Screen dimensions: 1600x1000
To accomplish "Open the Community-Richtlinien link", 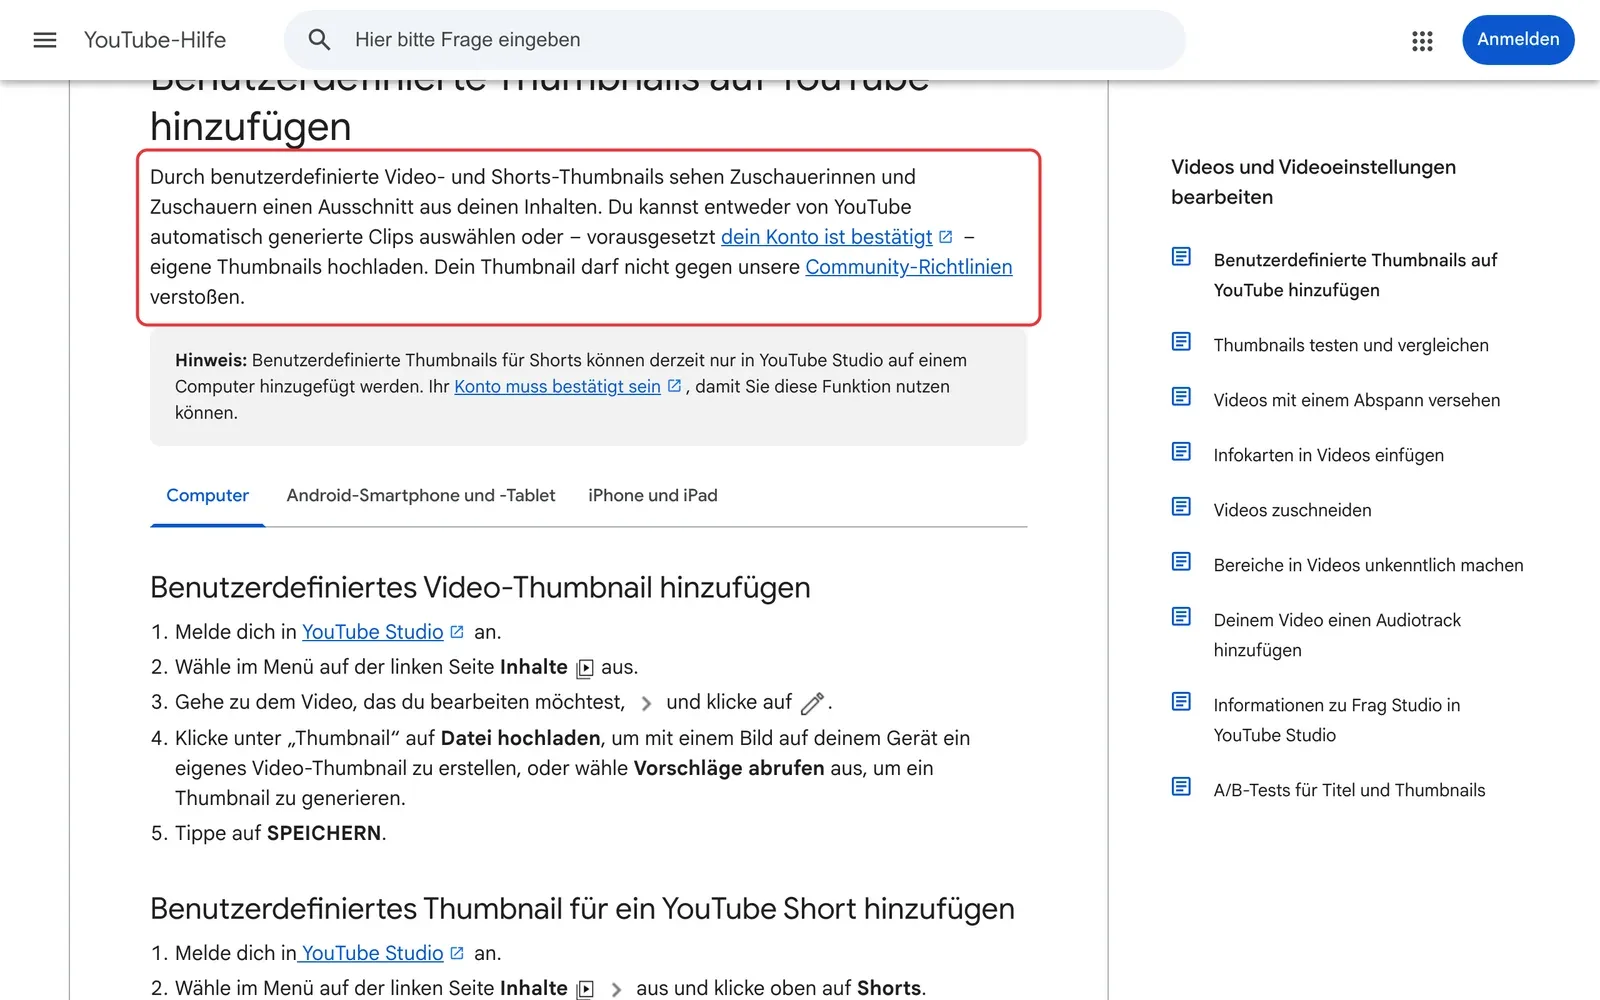I will 909,267.
